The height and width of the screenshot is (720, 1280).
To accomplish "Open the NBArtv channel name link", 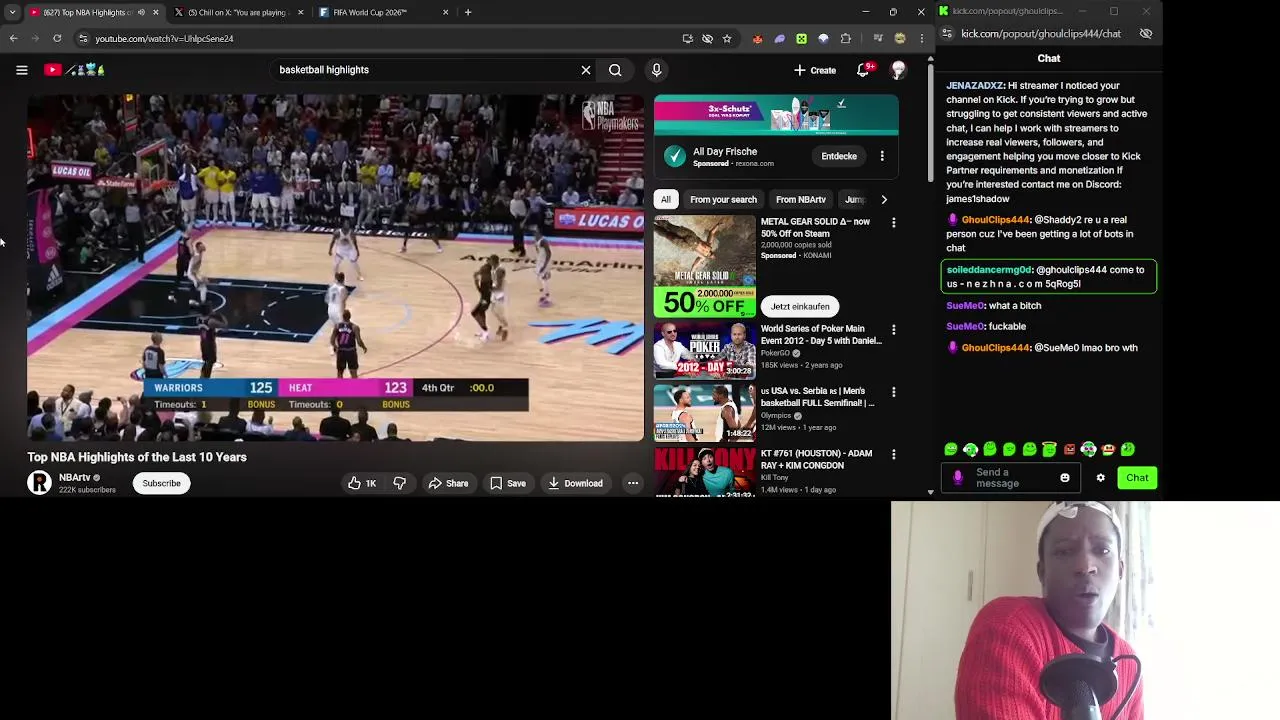I will click(x=75, y=477).
